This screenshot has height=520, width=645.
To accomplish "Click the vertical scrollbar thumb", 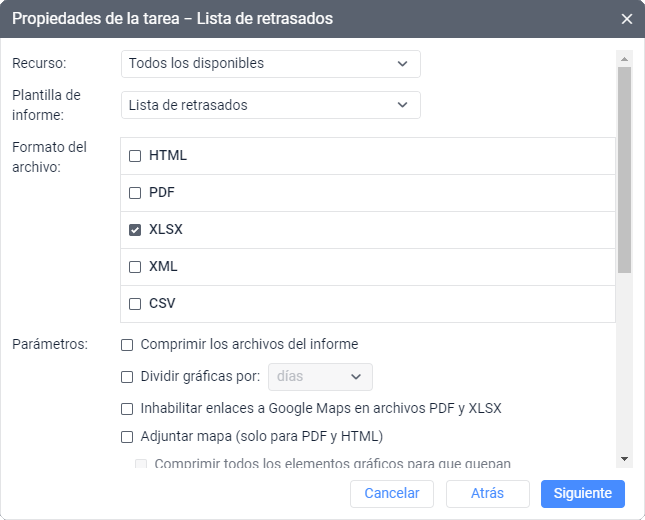I will point(624,170).
